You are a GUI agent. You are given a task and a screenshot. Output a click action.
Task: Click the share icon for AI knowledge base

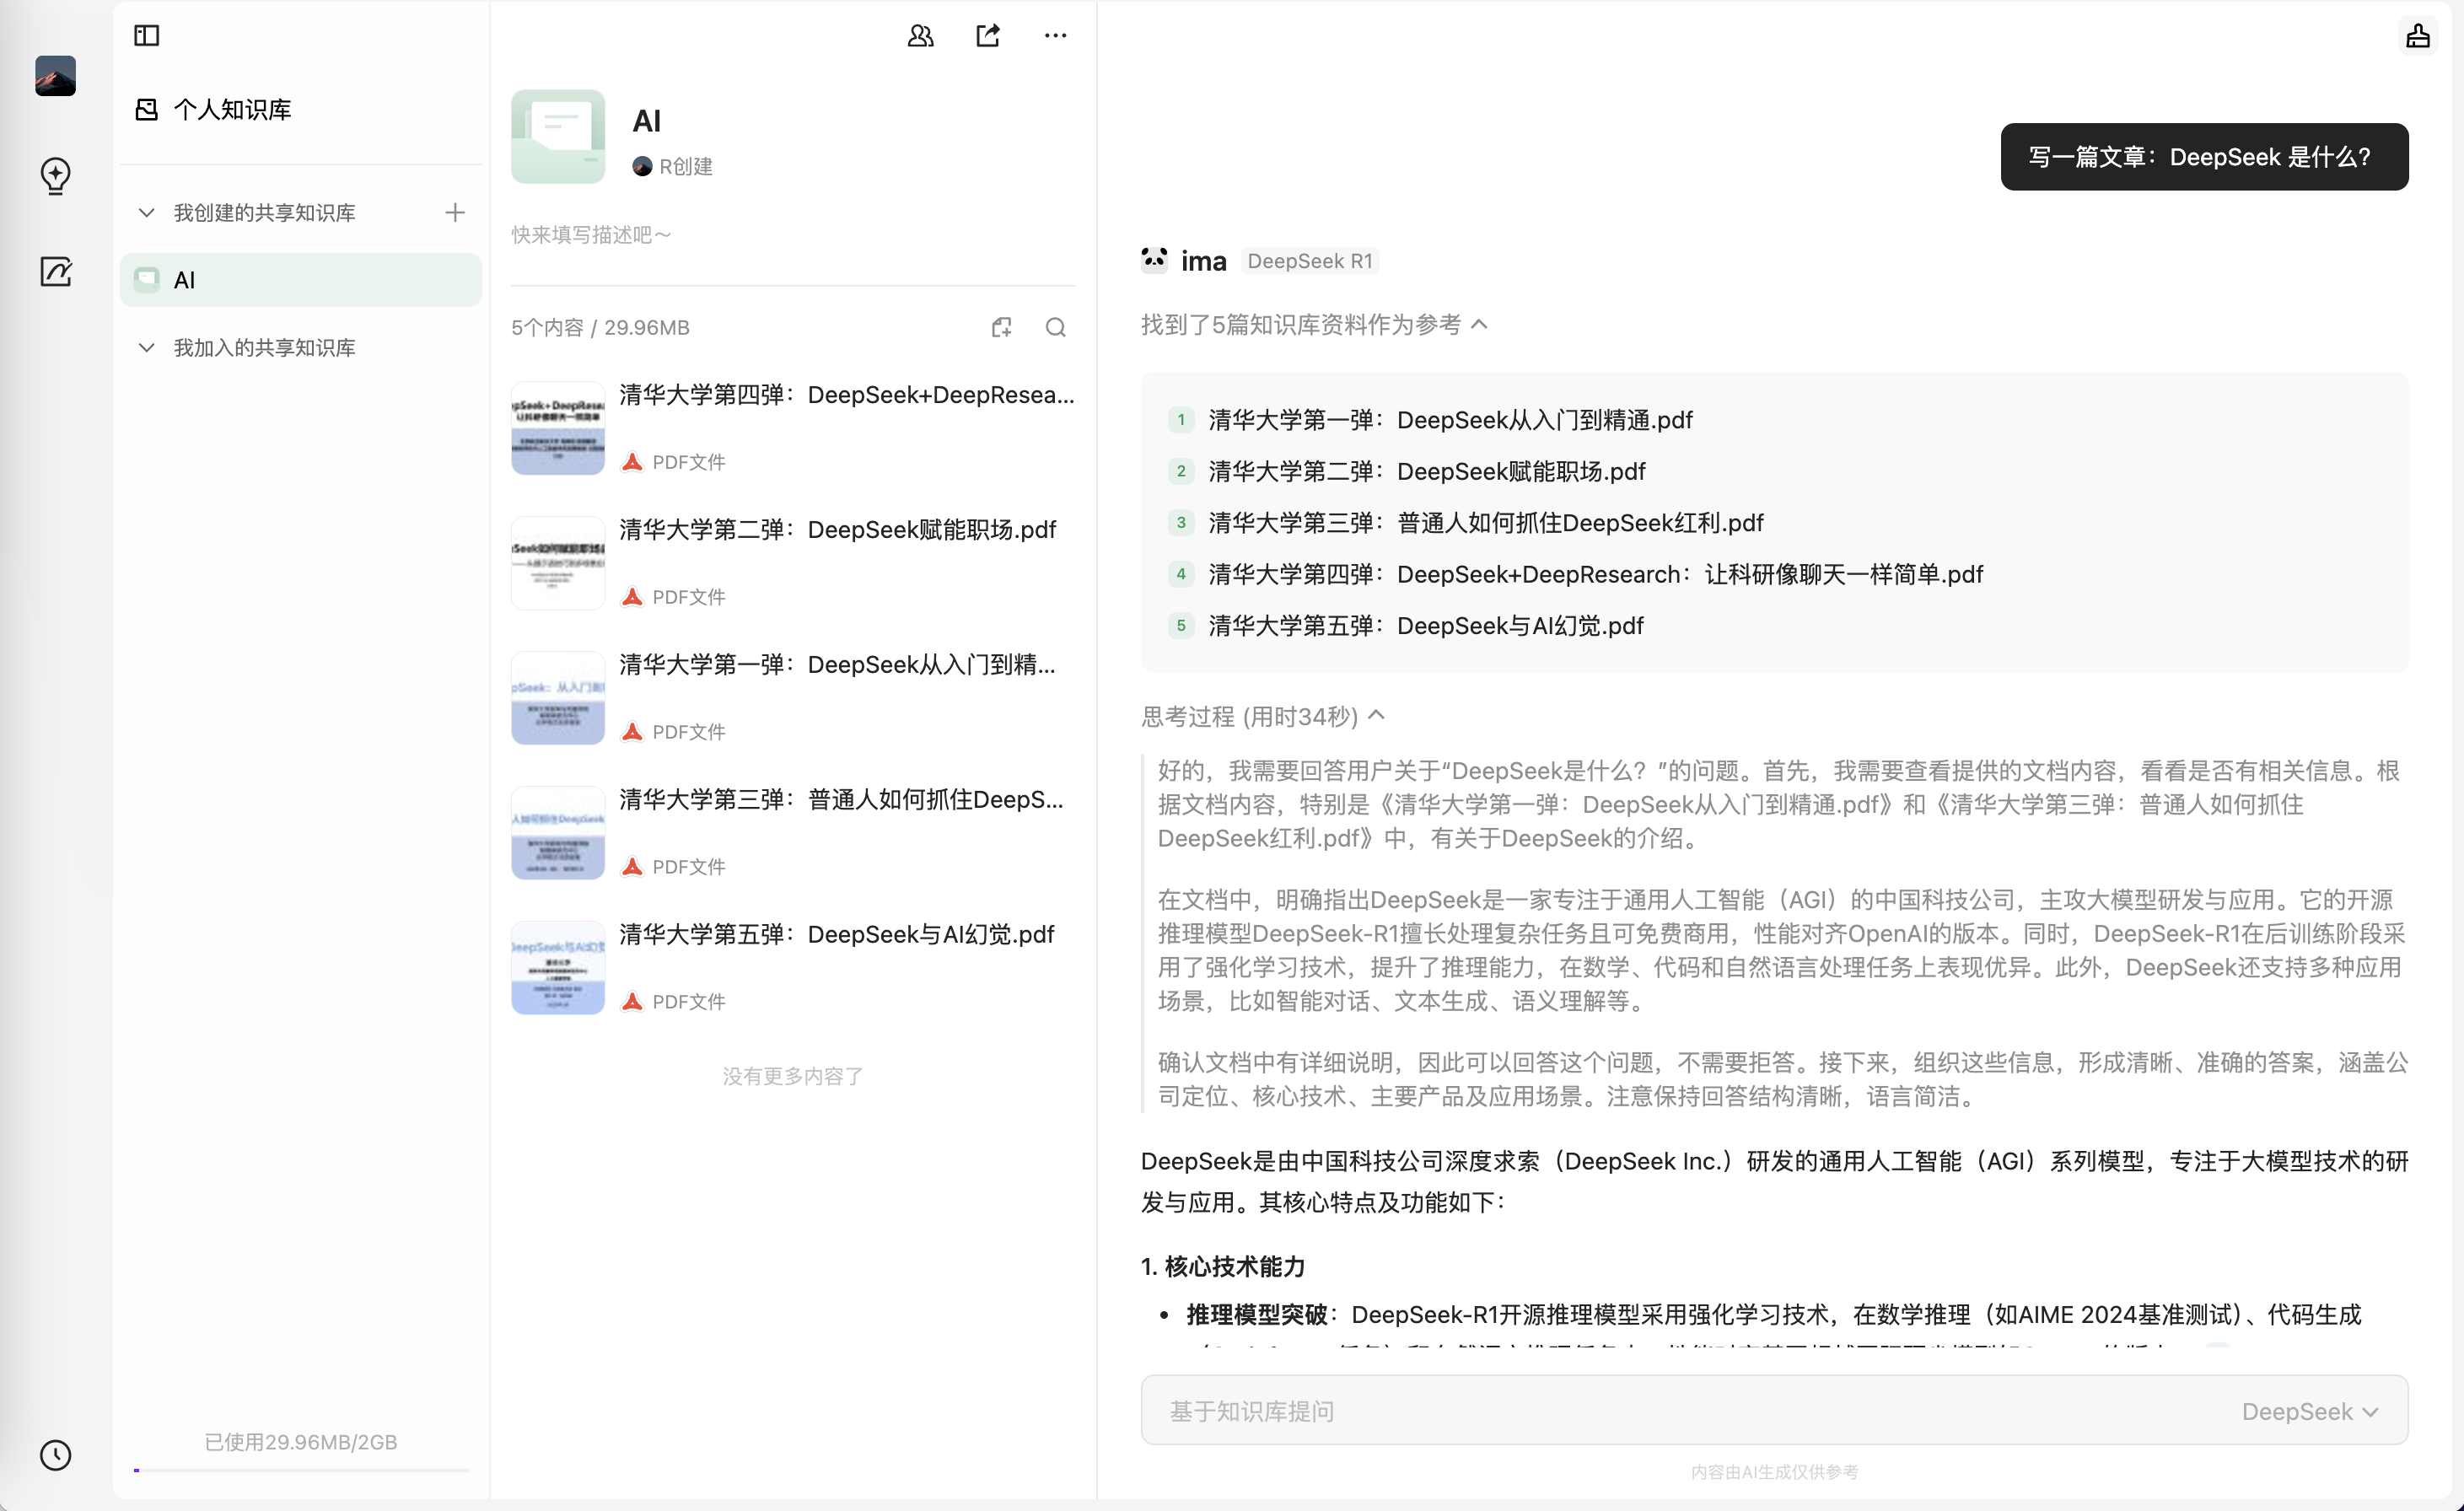coord(988,36)
